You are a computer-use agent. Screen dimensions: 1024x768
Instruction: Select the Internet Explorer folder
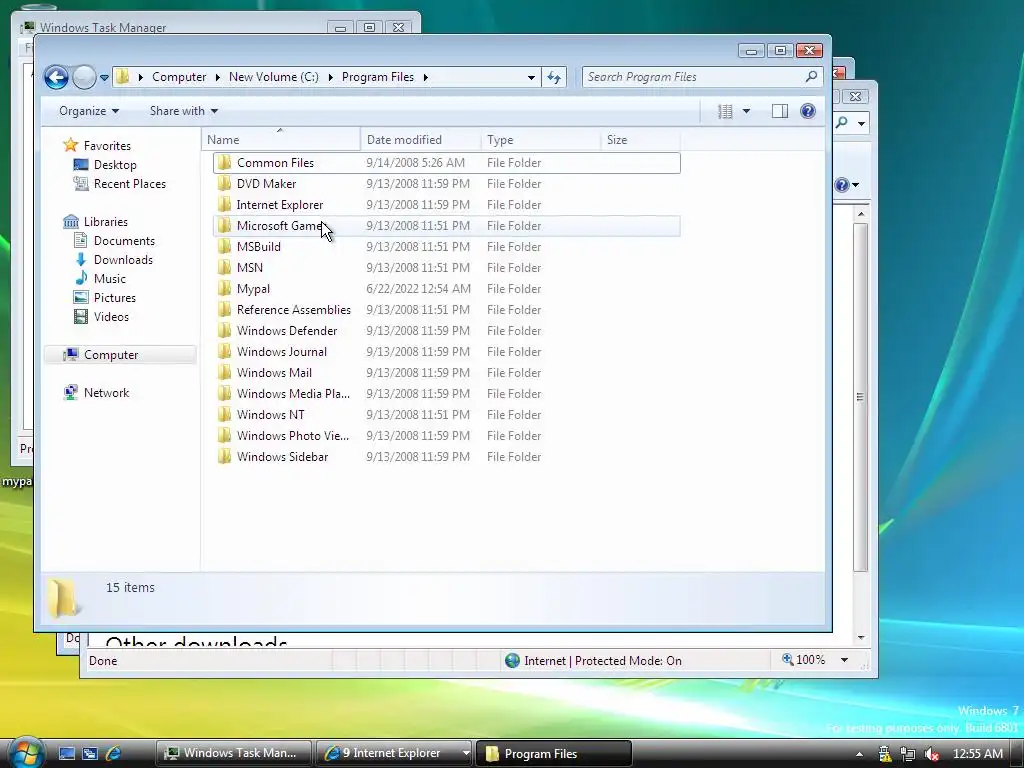(447, 204)
